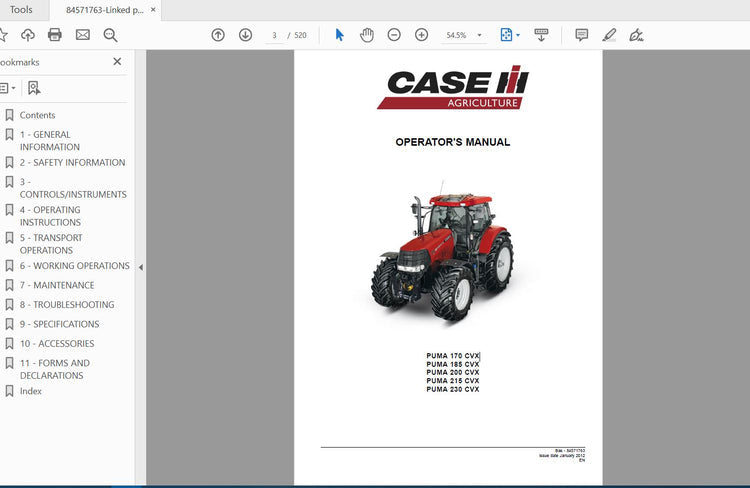Switch to the 84571763-Linked document tab
The height and width of the screenshot is (488, 750).
pos(105,10)
